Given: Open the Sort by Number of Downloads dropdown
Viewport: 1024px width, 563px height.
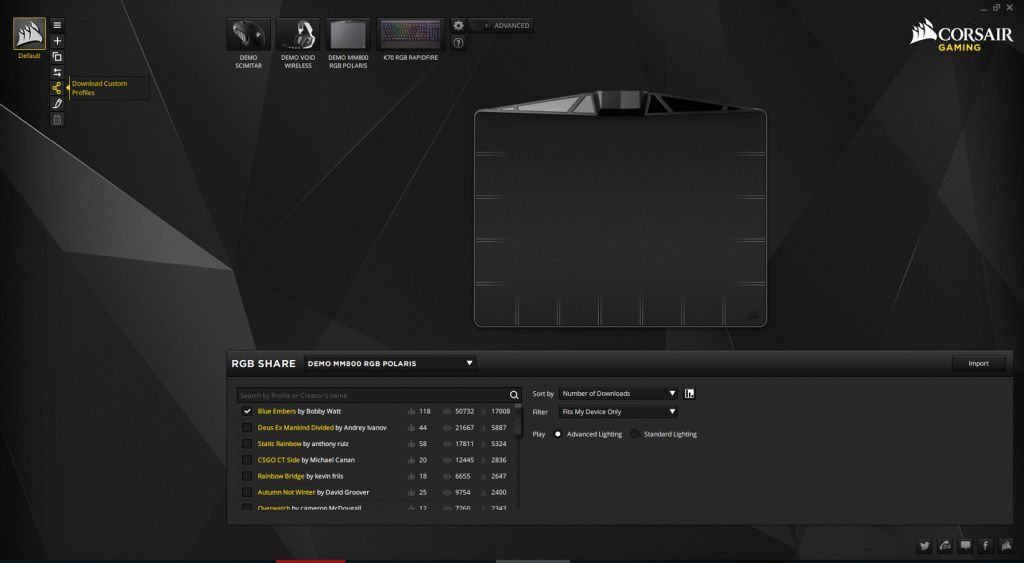Looking at the screenshot, I should [x=618, y=393].
